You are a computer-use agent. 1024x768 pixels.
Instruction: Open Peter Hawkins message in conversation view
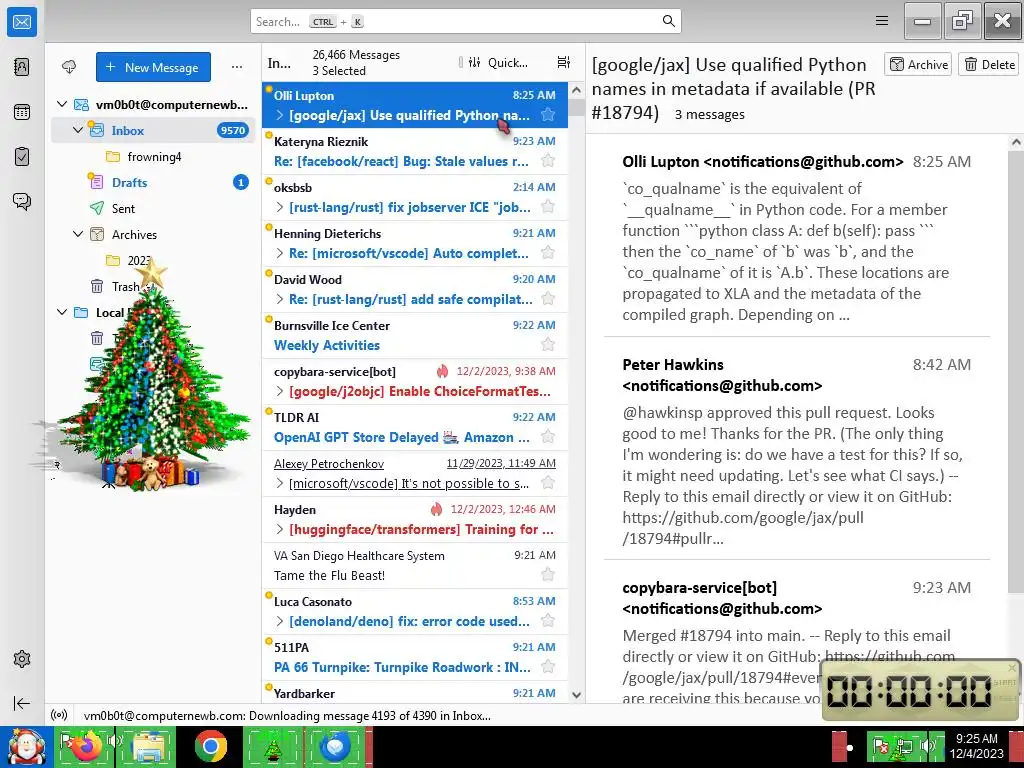(797, 449)
